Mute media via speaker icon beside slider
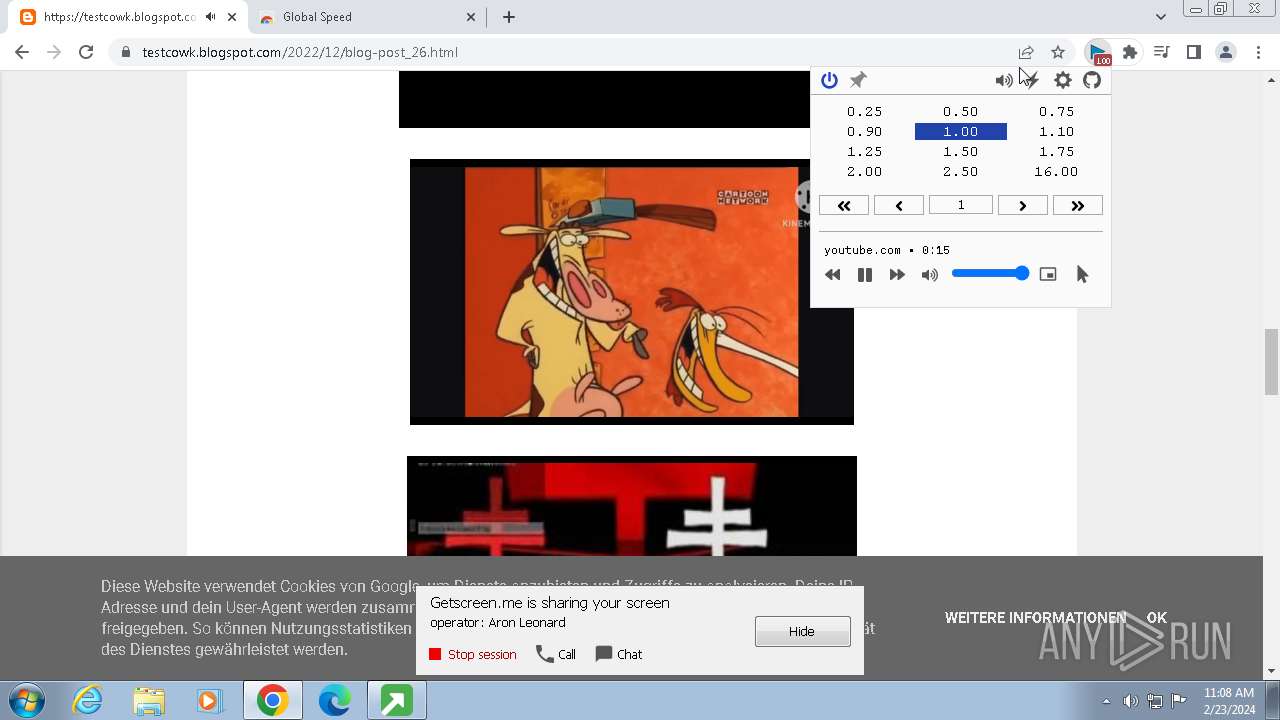 pyautogui.click(x=930, y=274)
